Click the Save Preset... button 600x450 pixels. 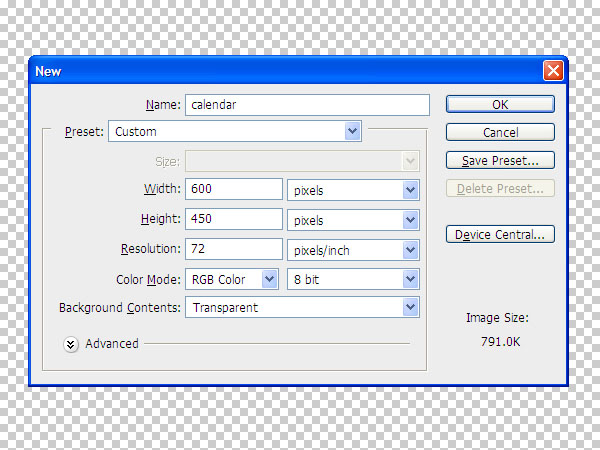pyautogui.click(x=500, y=160)
